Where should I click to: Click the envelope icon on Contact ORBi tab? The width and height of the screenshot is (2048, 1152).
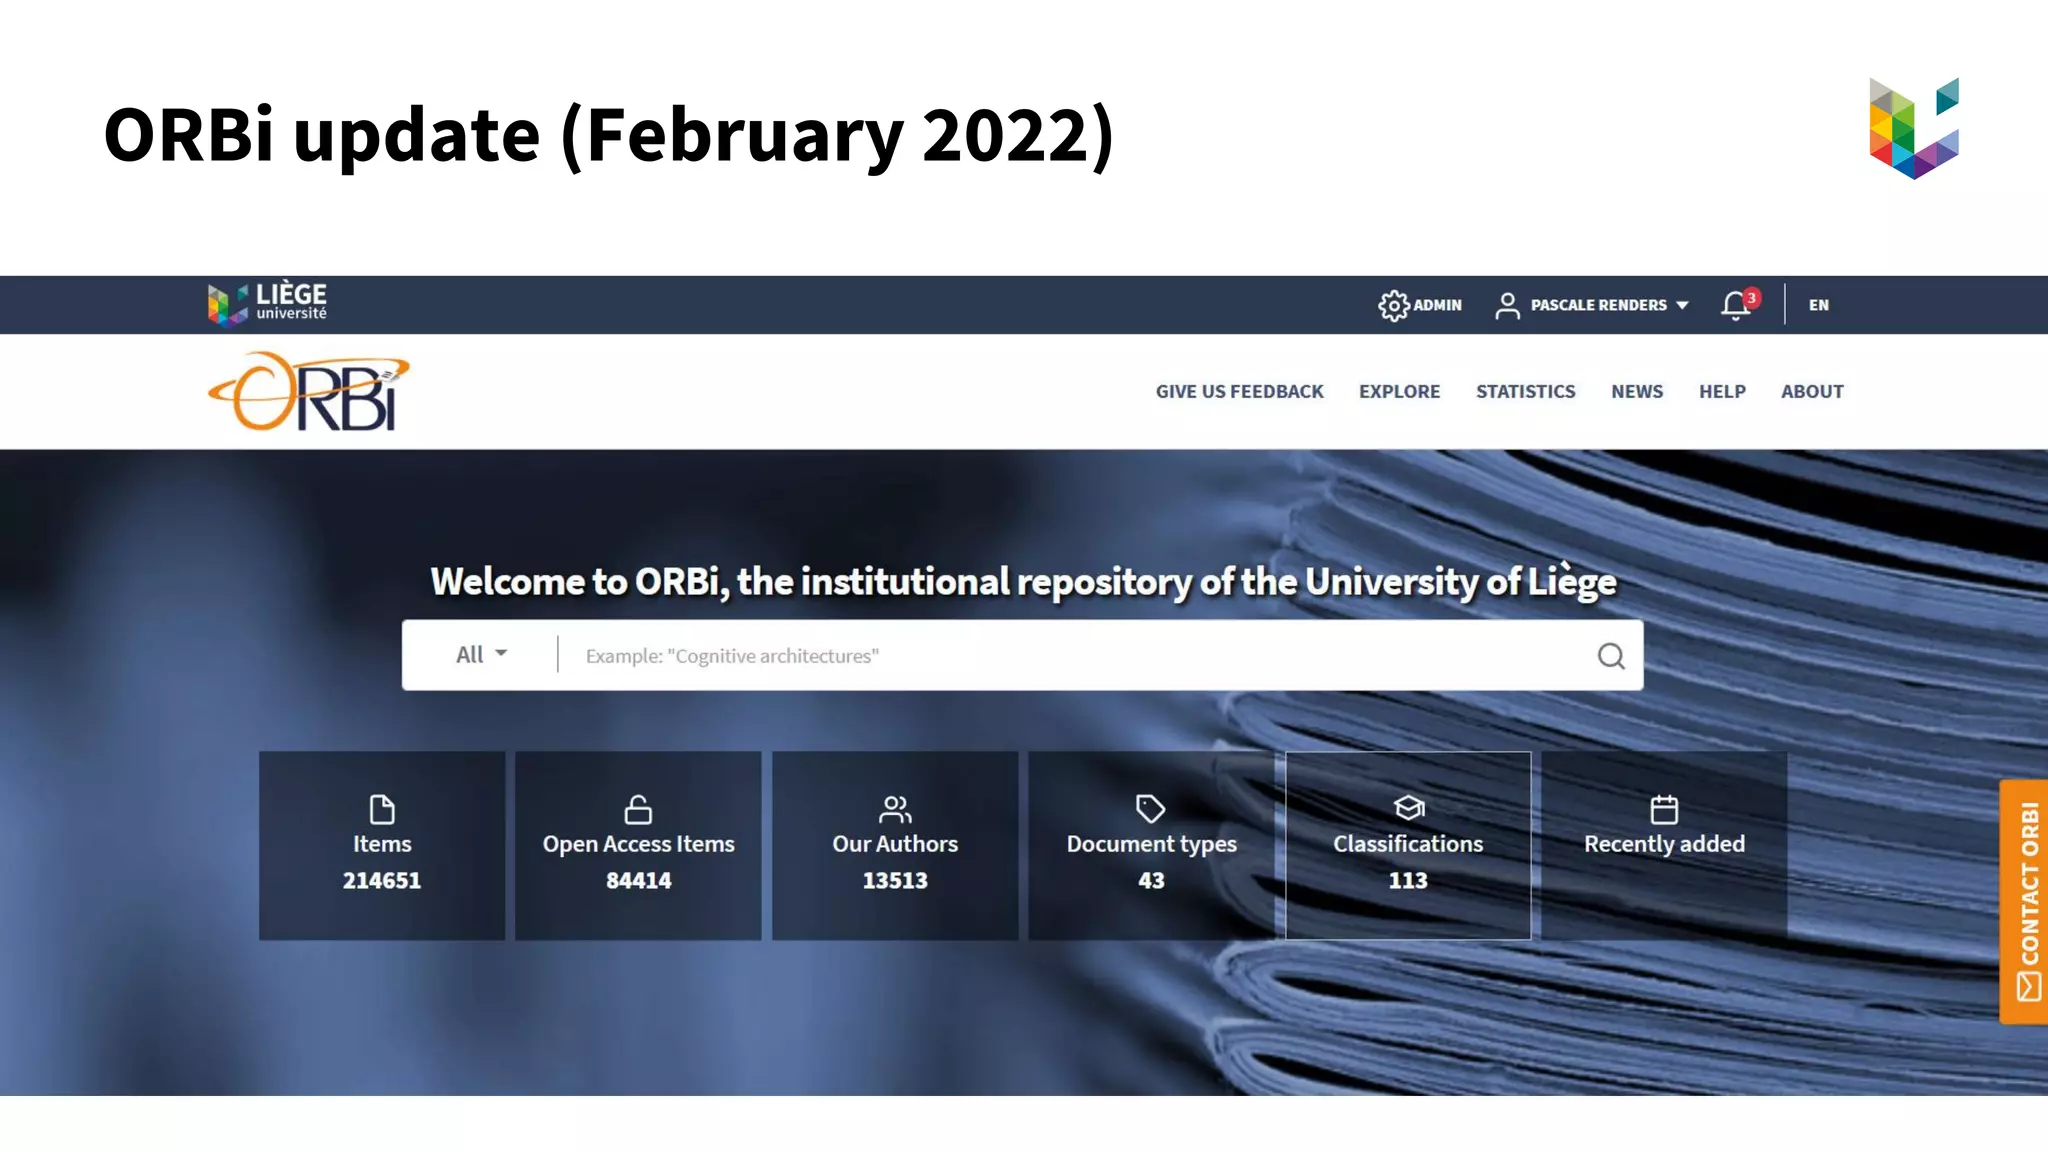2029,988
